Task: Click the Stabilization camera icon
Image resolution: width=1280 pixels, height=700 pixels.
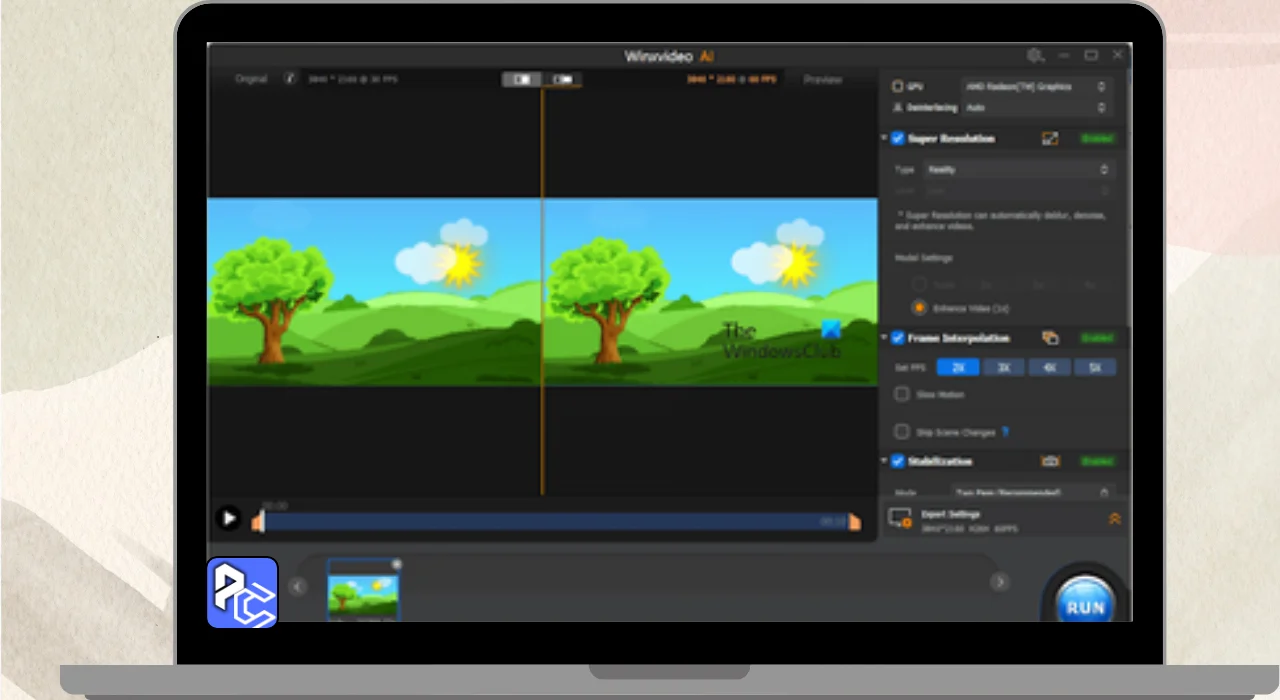Action: pyautogui.click(x=1050, y=461)
